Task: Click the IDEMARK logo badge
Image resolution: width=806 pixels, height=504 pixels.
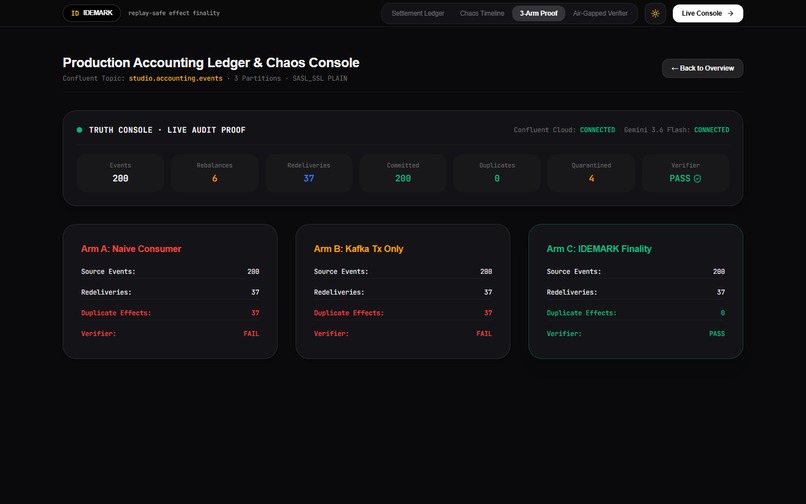Action: pos(91,13)
